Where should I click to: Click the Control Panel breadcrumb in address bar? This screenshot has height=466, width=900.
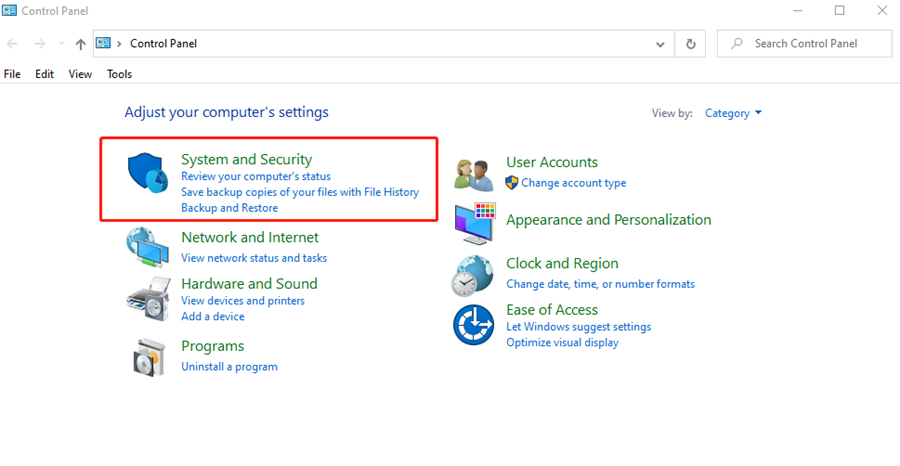coord(164,44)
